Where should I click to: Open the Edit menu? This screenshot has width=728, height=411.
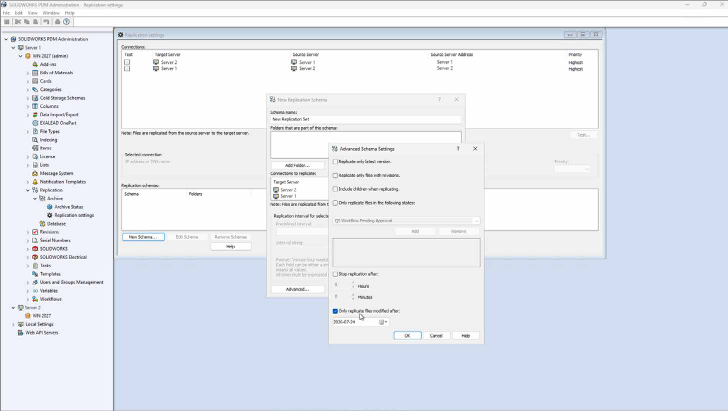(19, 13)
